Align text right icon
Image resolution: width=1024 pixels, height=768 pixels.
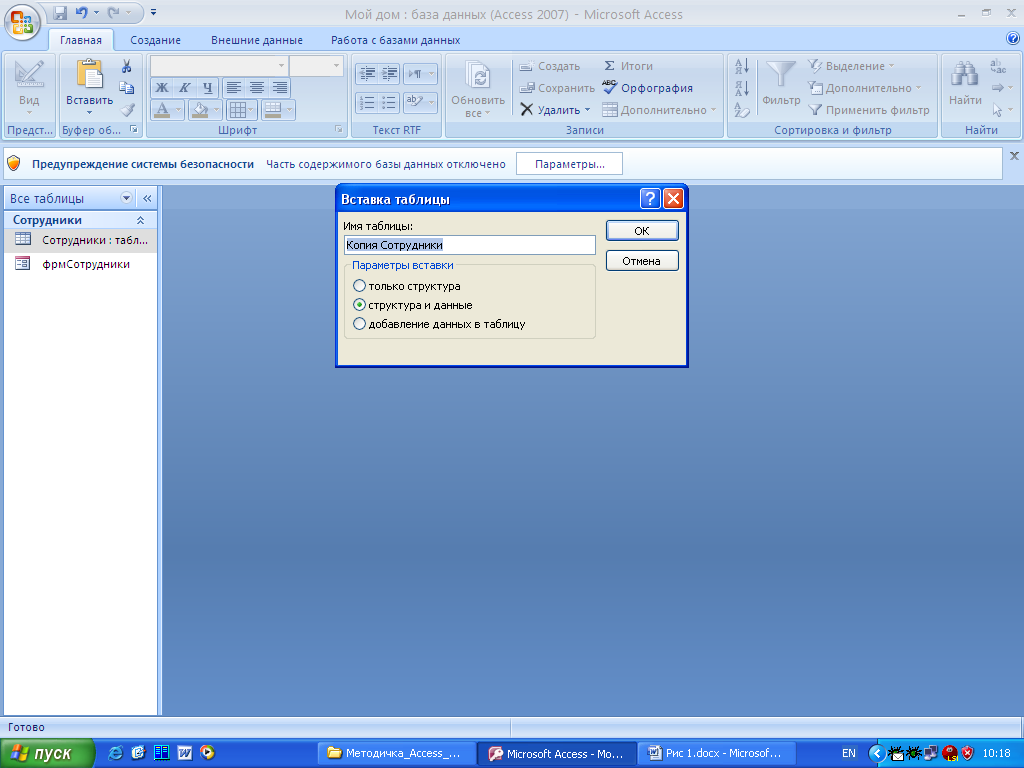click(x=280, y=88)
